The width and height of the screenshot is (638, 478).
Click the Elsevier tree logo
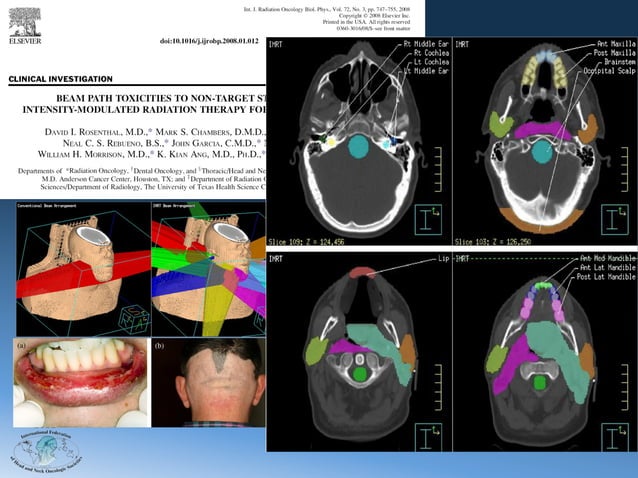25,22
